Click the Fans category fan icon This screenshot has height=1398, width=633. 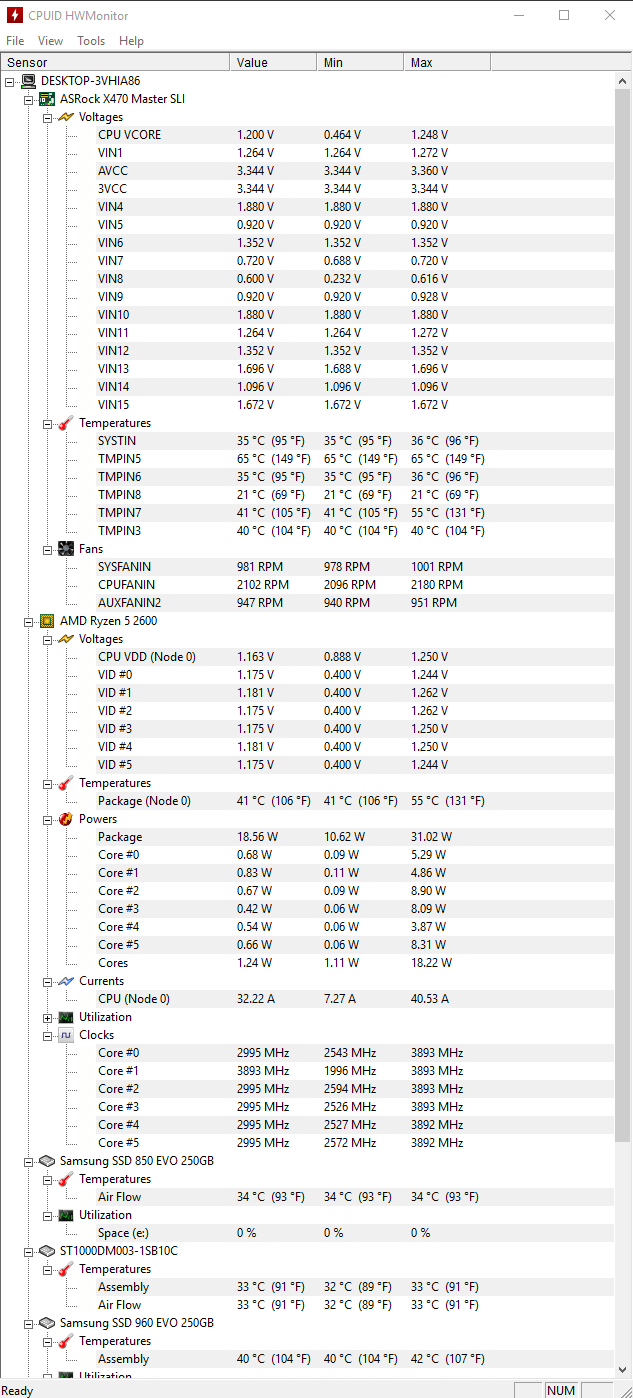(66, 549)
